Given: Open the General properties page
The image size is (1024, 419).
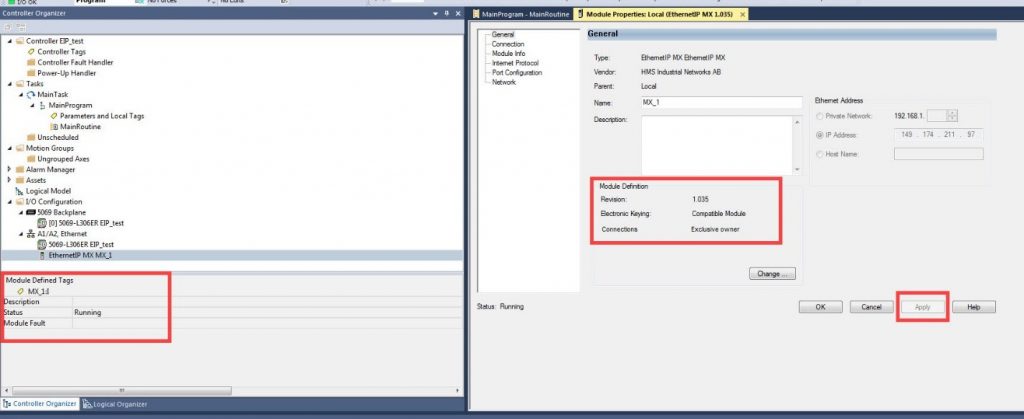Looking at the screenshot, I should 503,35.
